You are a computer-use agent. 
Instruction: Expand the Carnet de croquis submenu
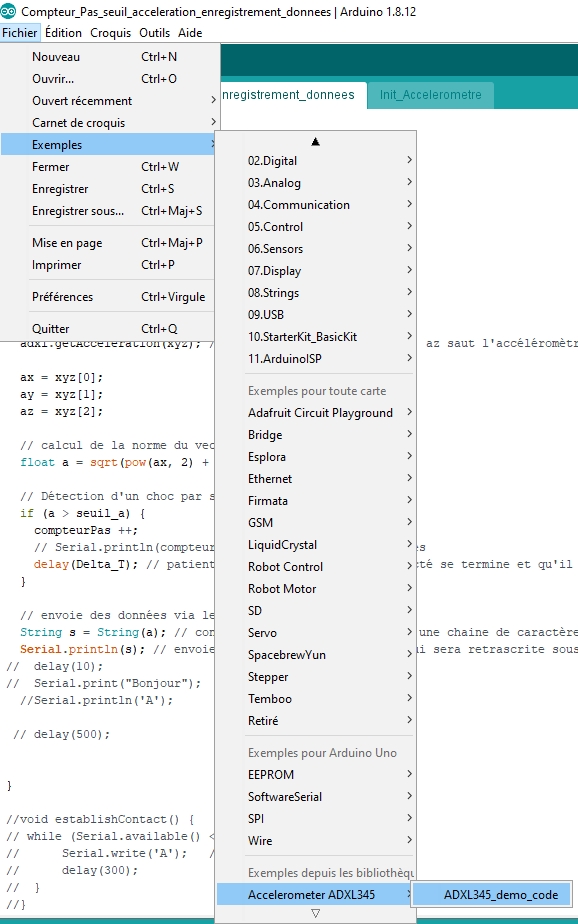[110, 123]
